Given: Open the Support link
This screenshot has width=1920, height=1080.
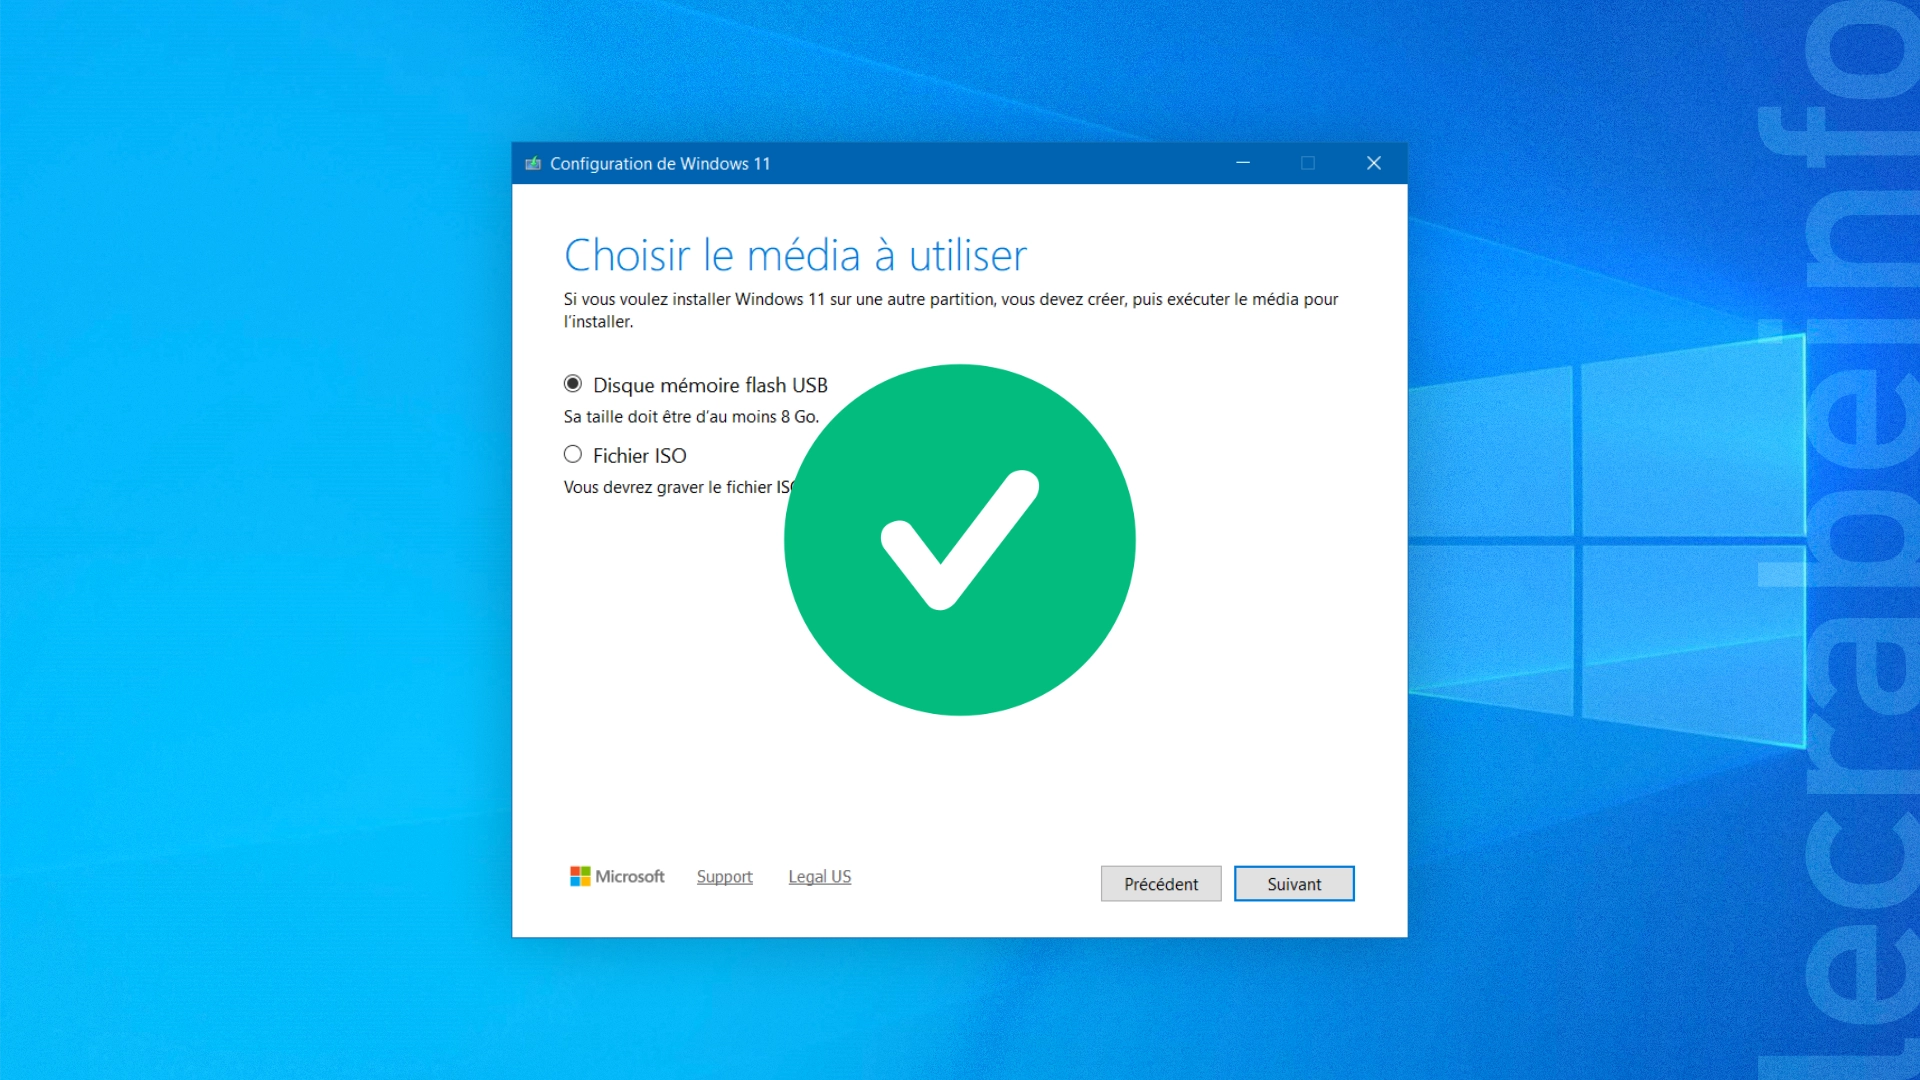Looking at the screenshot, I should point(724,877).
